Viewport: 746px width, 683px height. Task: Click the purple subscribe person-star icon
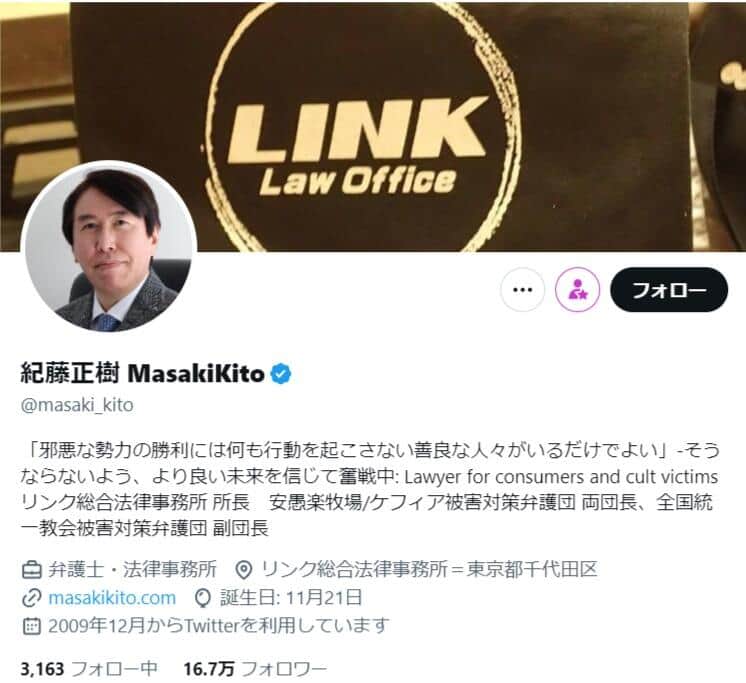pos(578,290)
